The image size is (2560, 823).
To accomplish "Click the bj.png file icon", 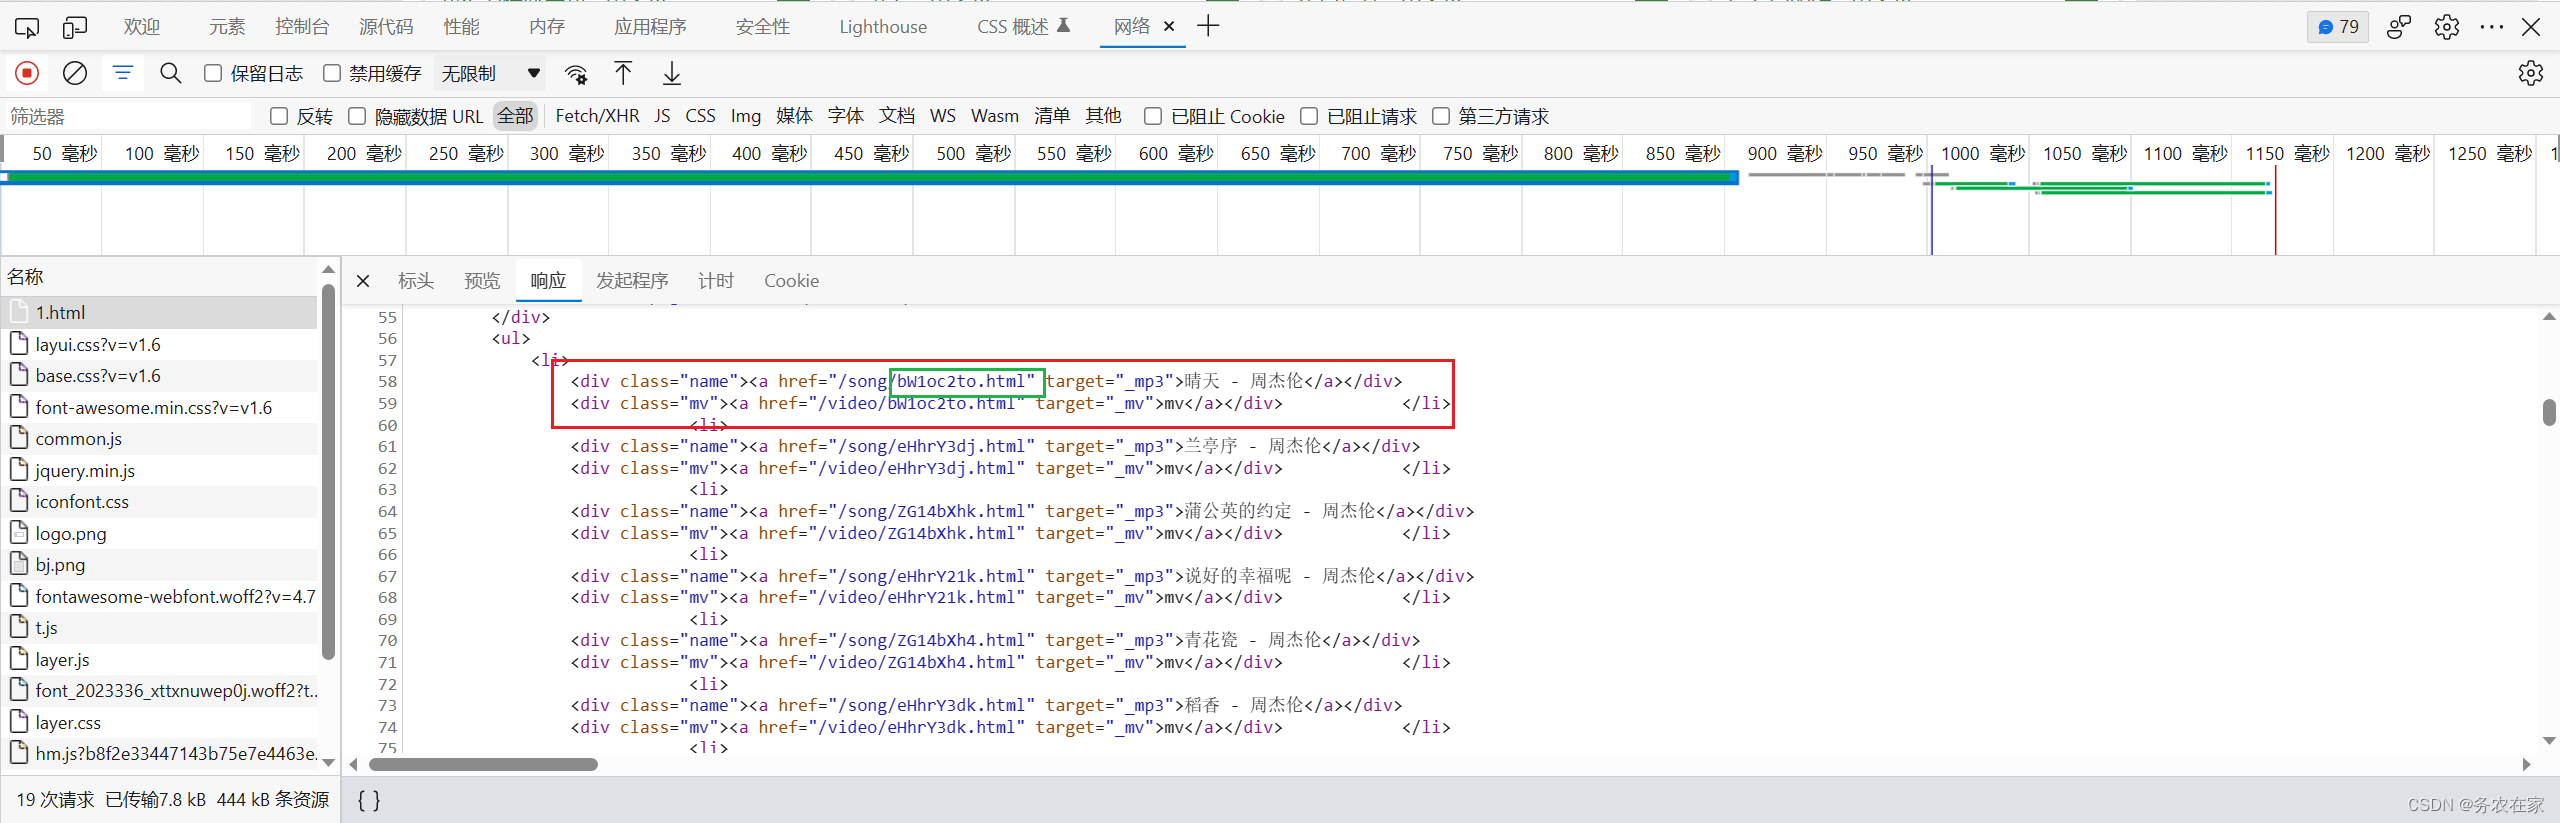I will pyautogui.click(x=19, y=564).
